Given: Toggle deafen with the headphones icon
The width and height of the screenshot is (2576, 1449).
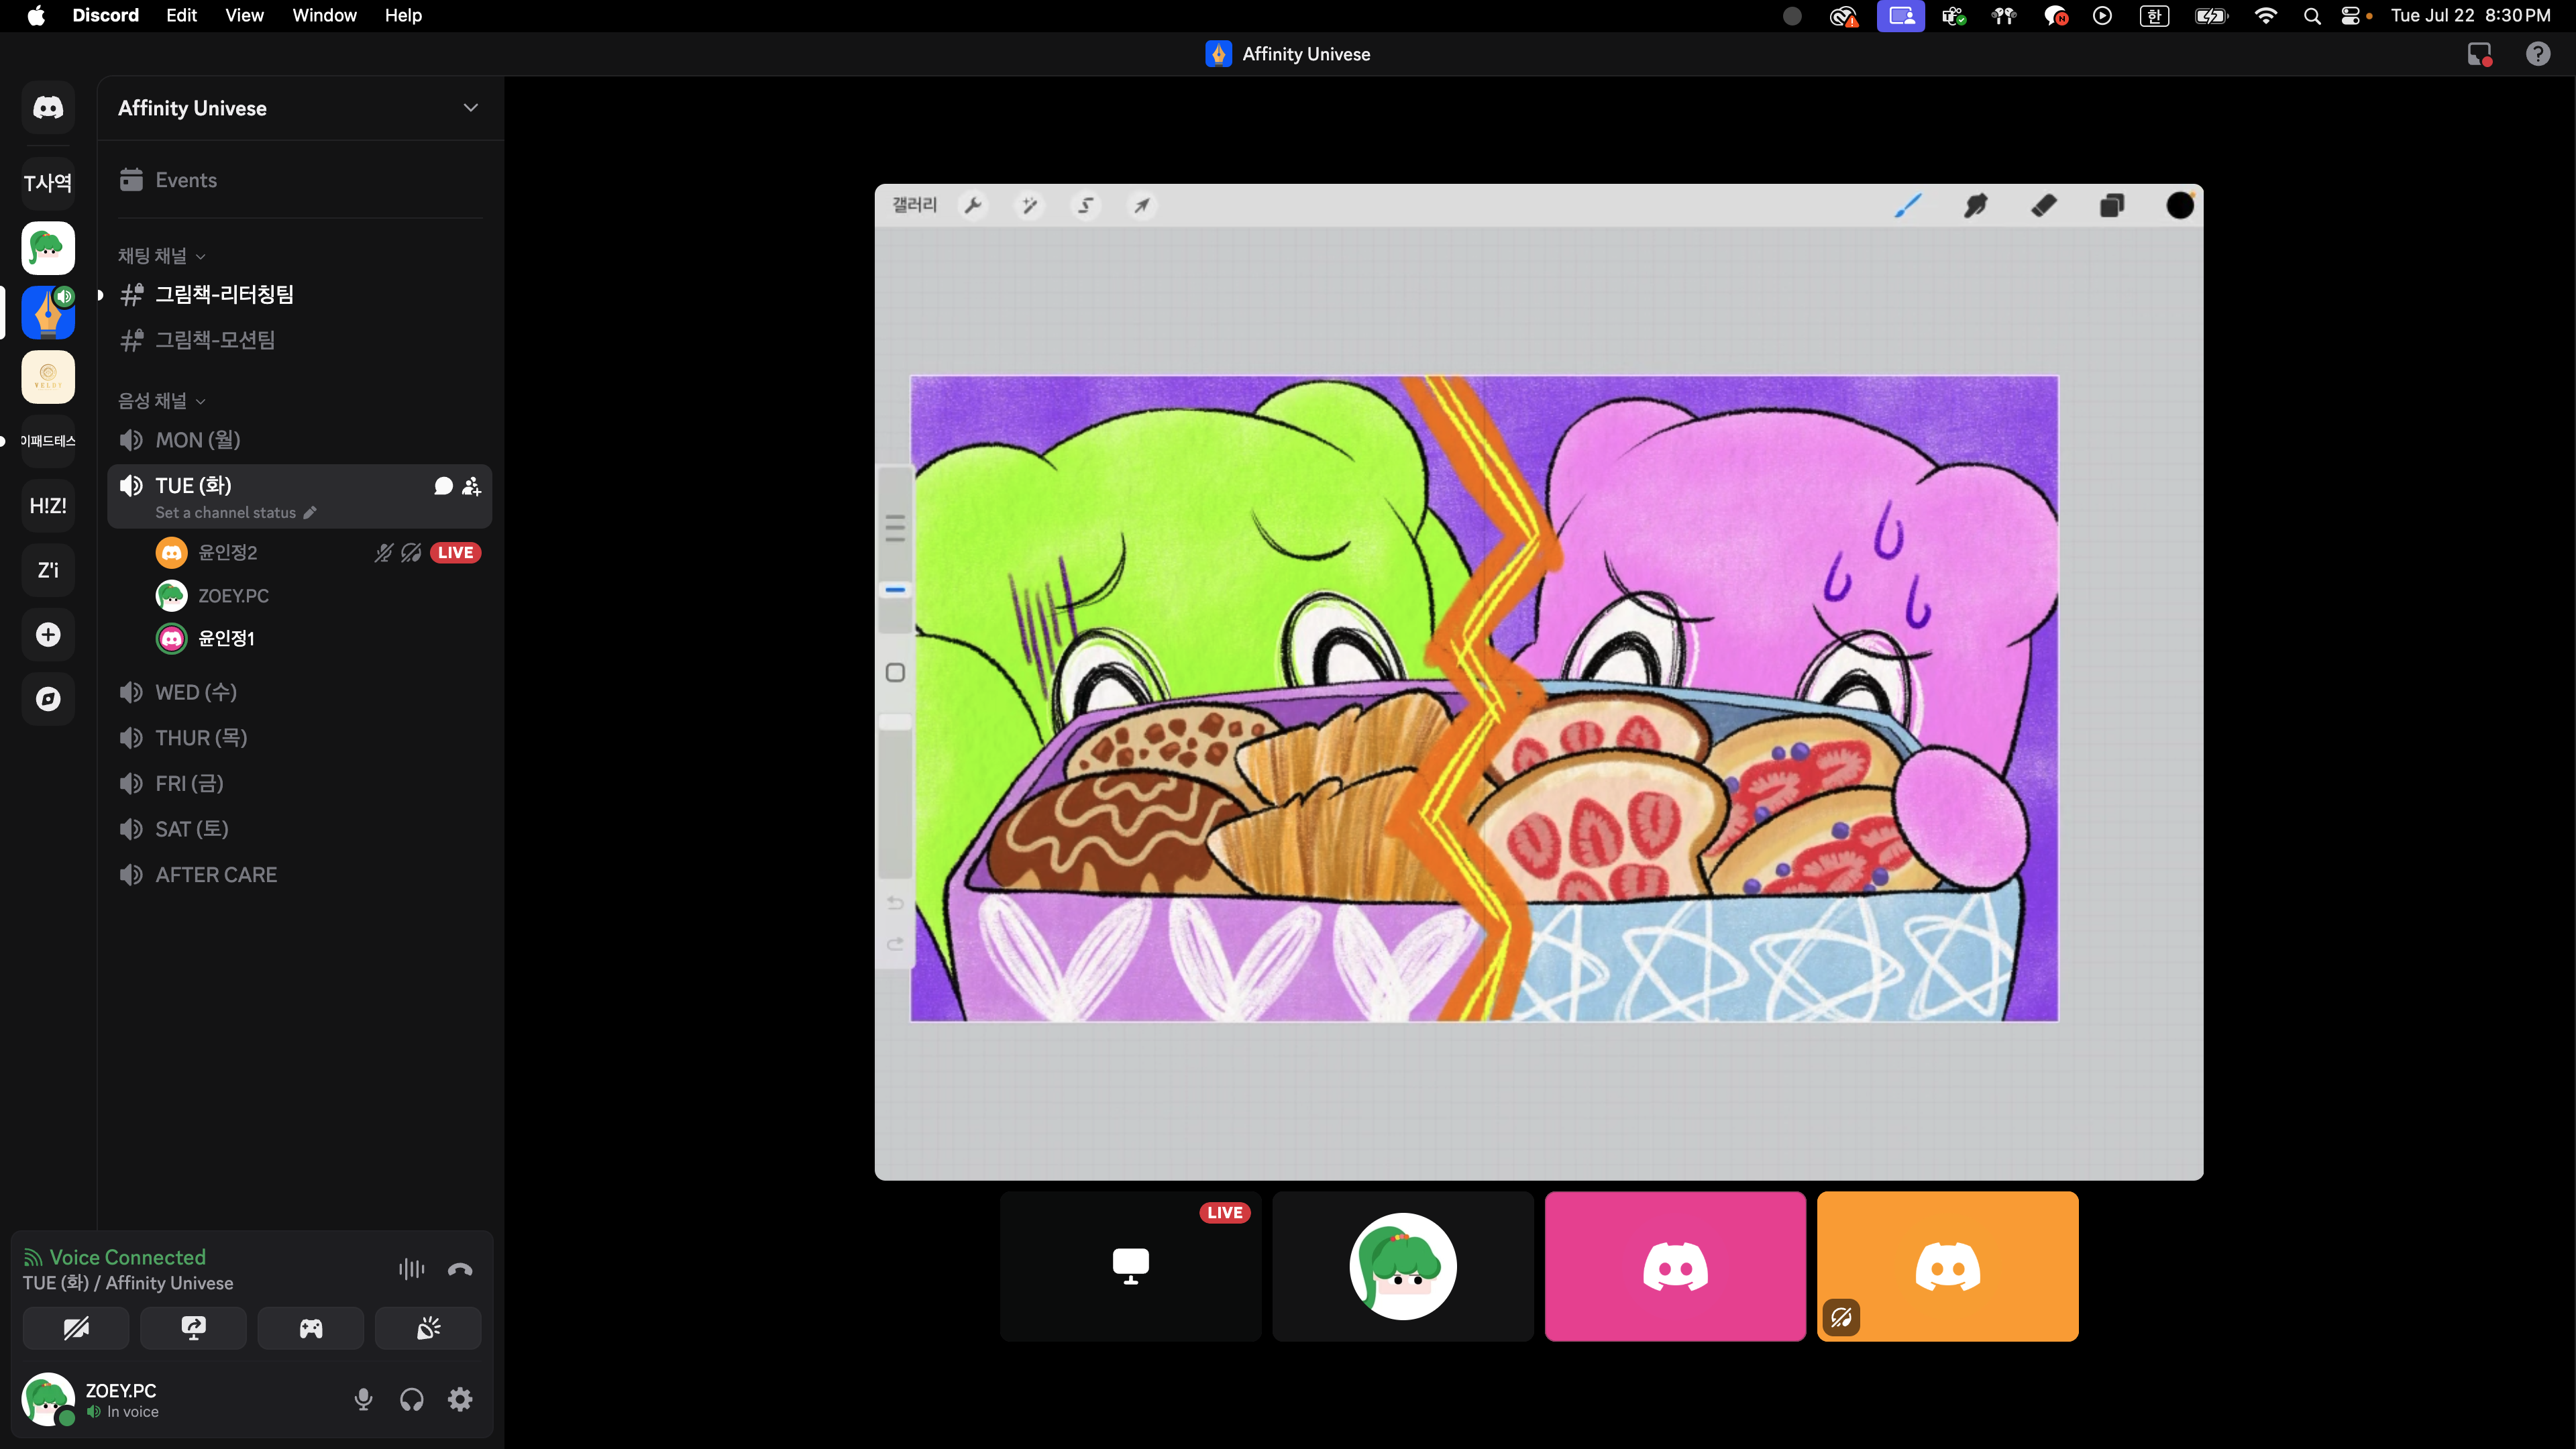Looking at the screenshot, I should pyautogui.click(x=411, y=1399).
